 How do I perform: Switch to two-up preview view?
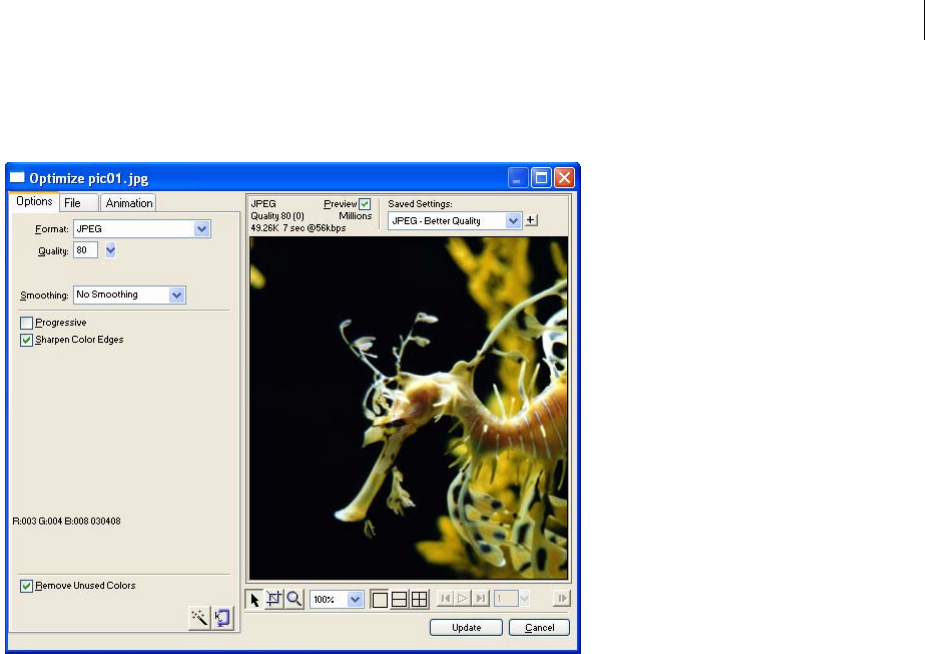[399, 600]
